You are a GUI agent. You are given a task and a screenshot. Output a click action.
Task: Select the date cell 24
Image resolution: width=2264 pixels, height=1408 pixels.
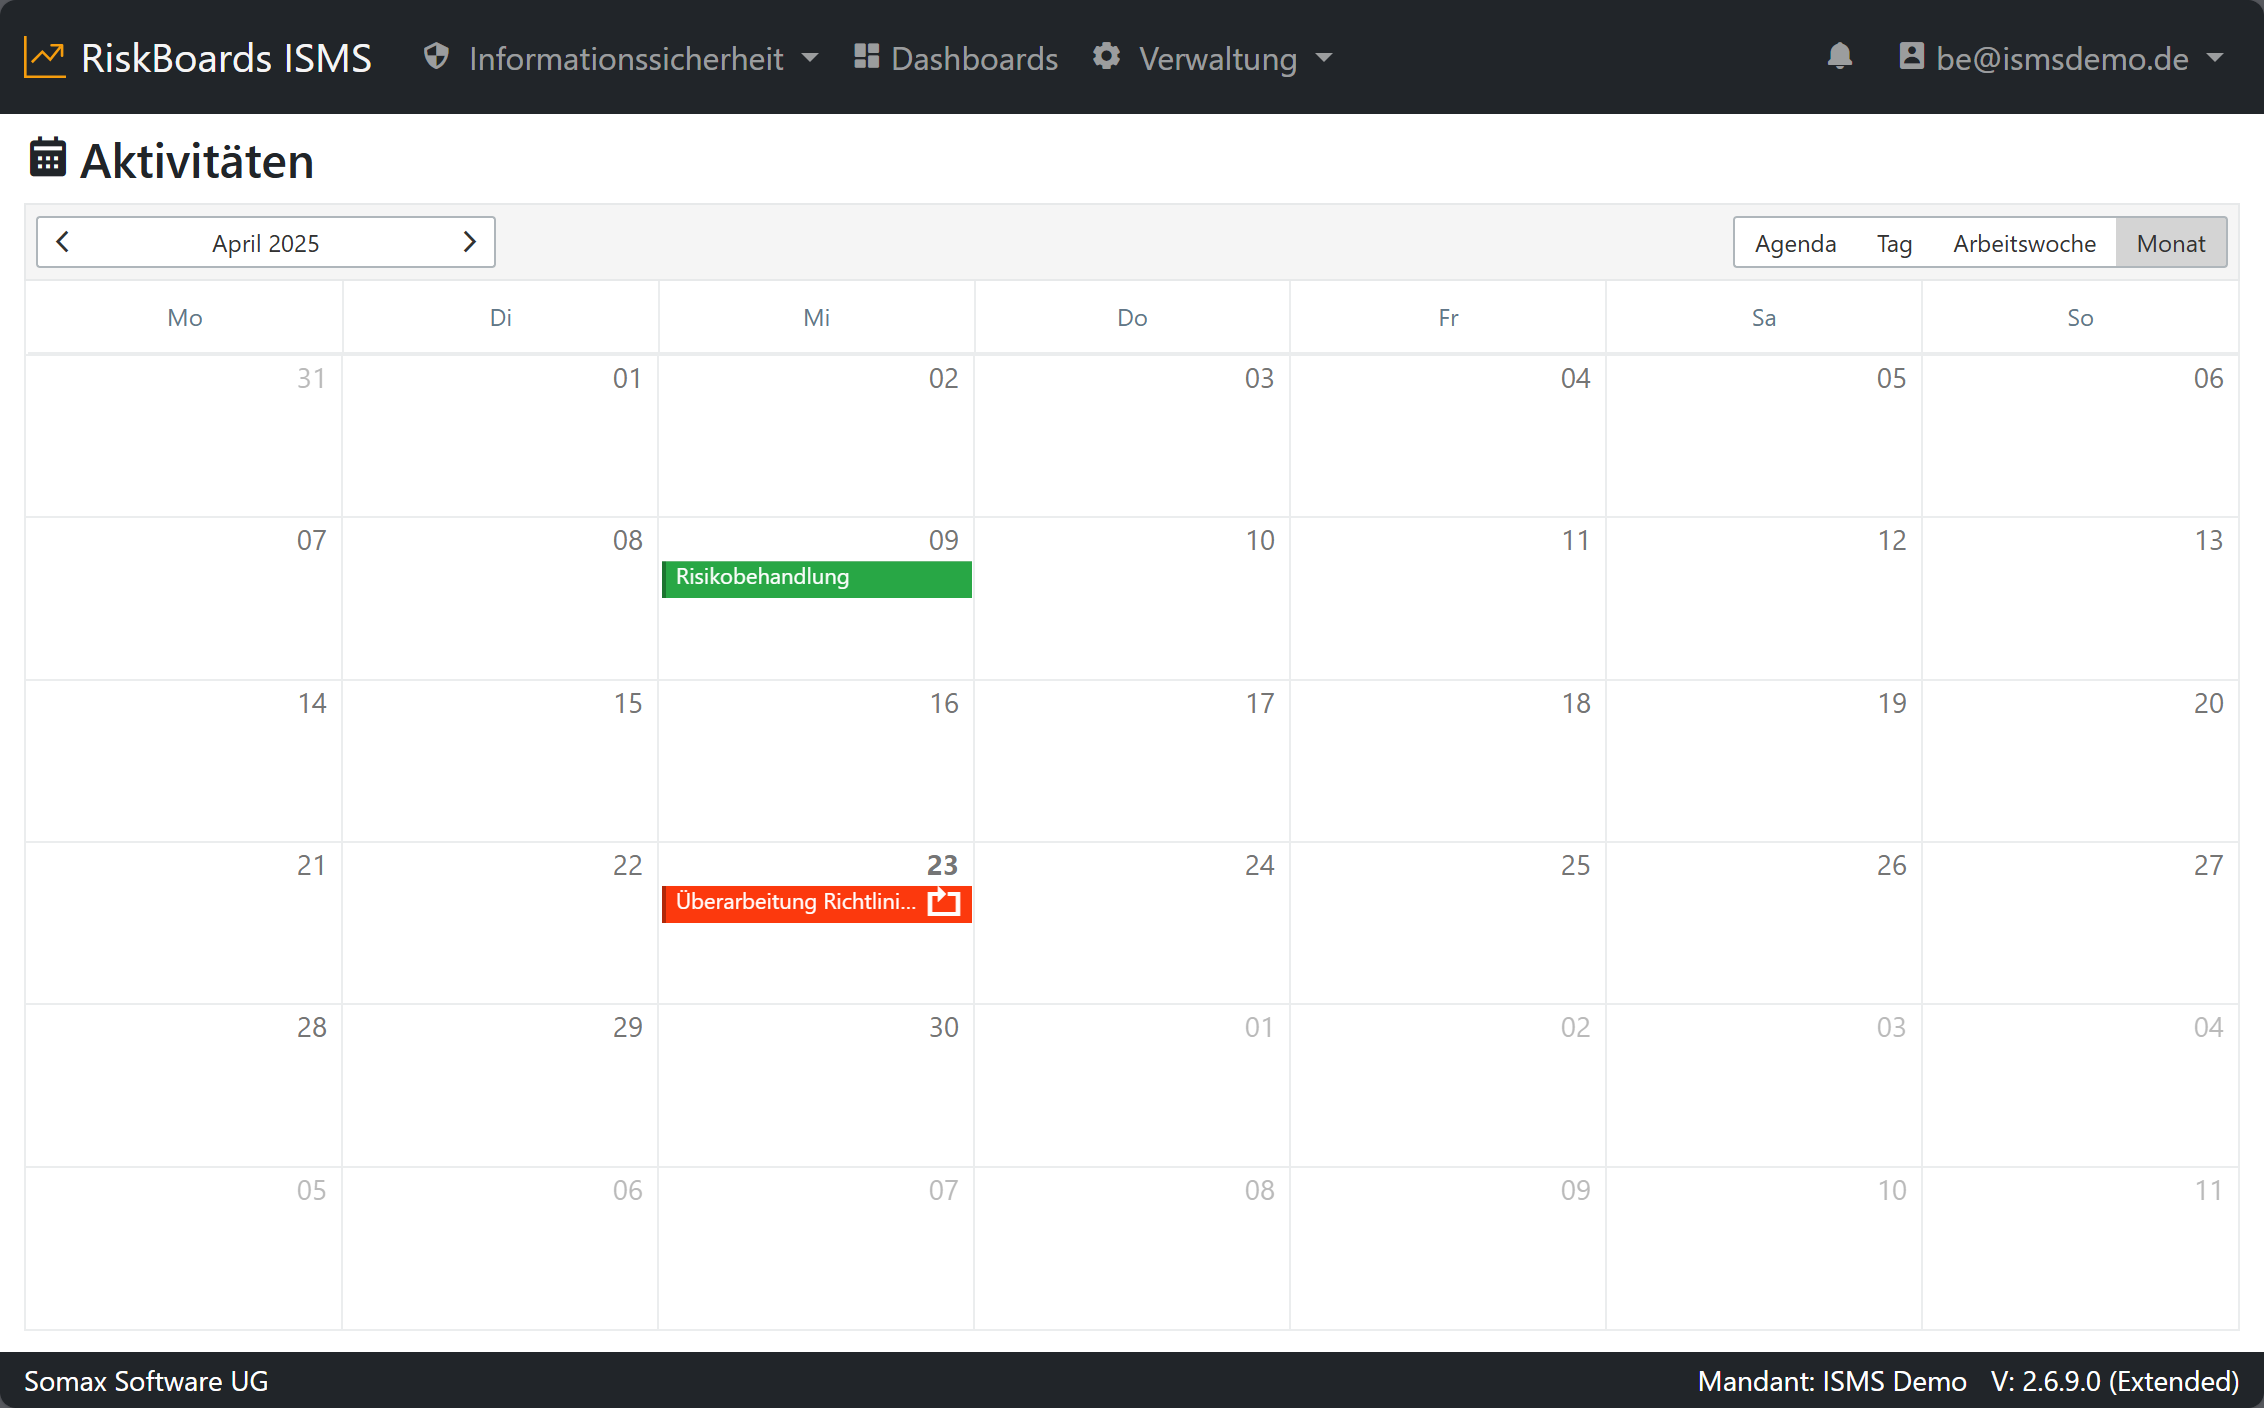(x=1132, y=923)
